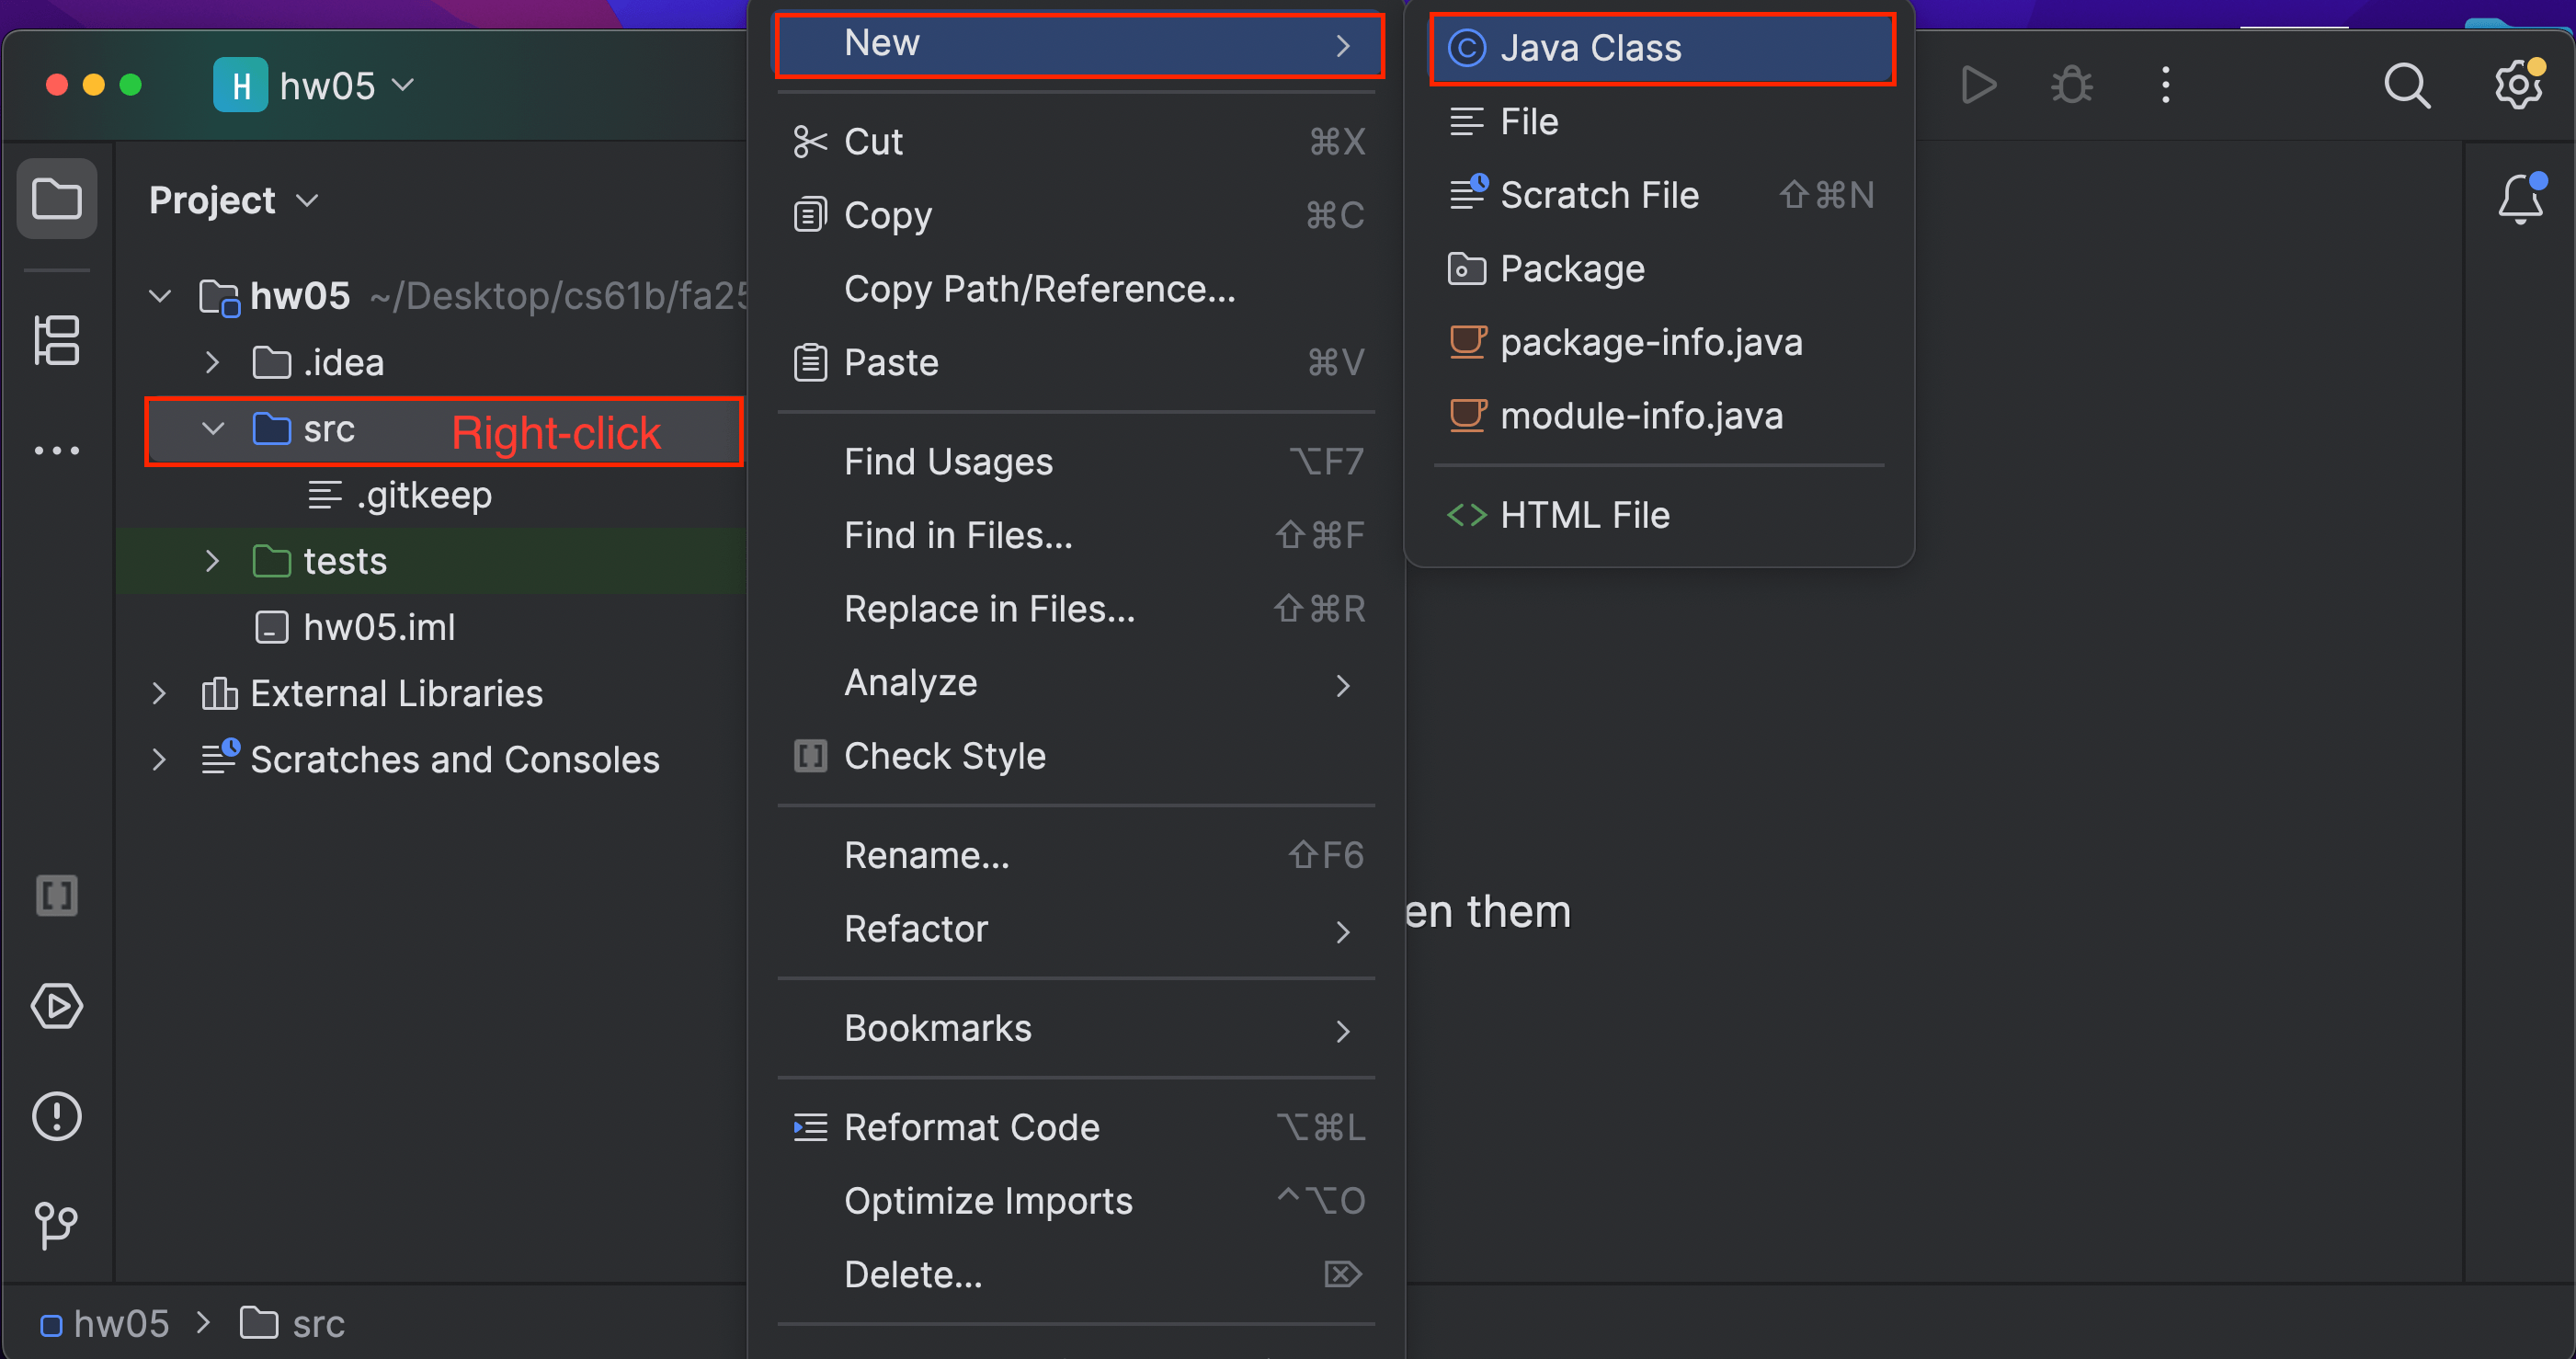Collapse the src folder

click(x=212, y=429)
